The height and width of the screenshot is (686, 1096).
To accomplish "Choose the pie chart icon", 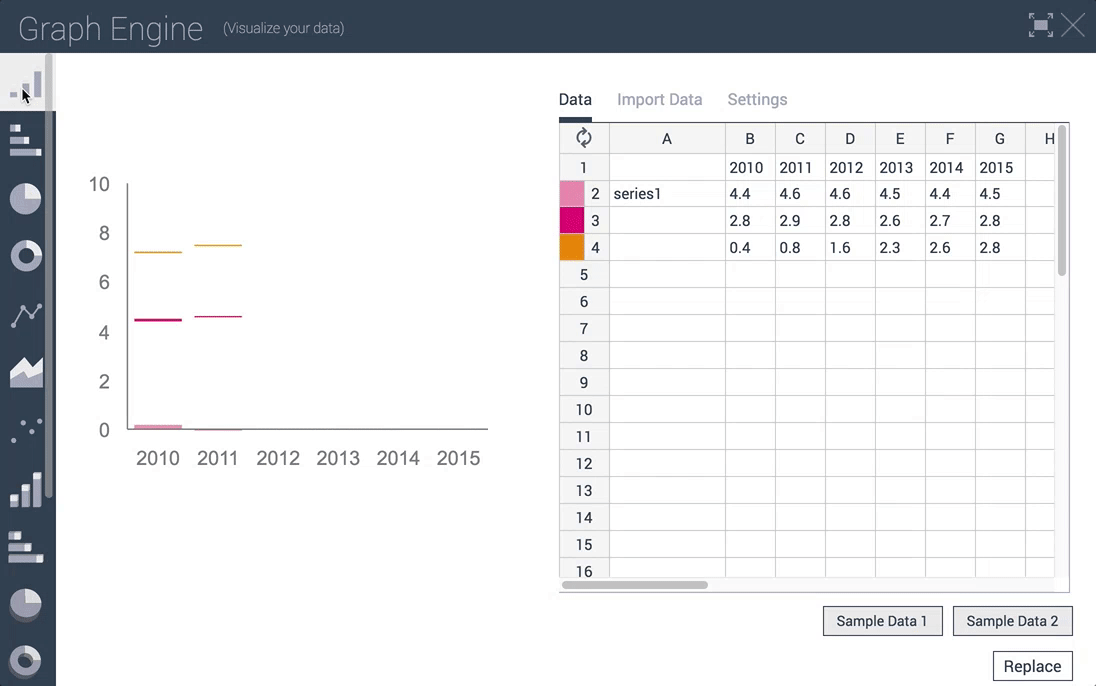I will pos(26,199).
